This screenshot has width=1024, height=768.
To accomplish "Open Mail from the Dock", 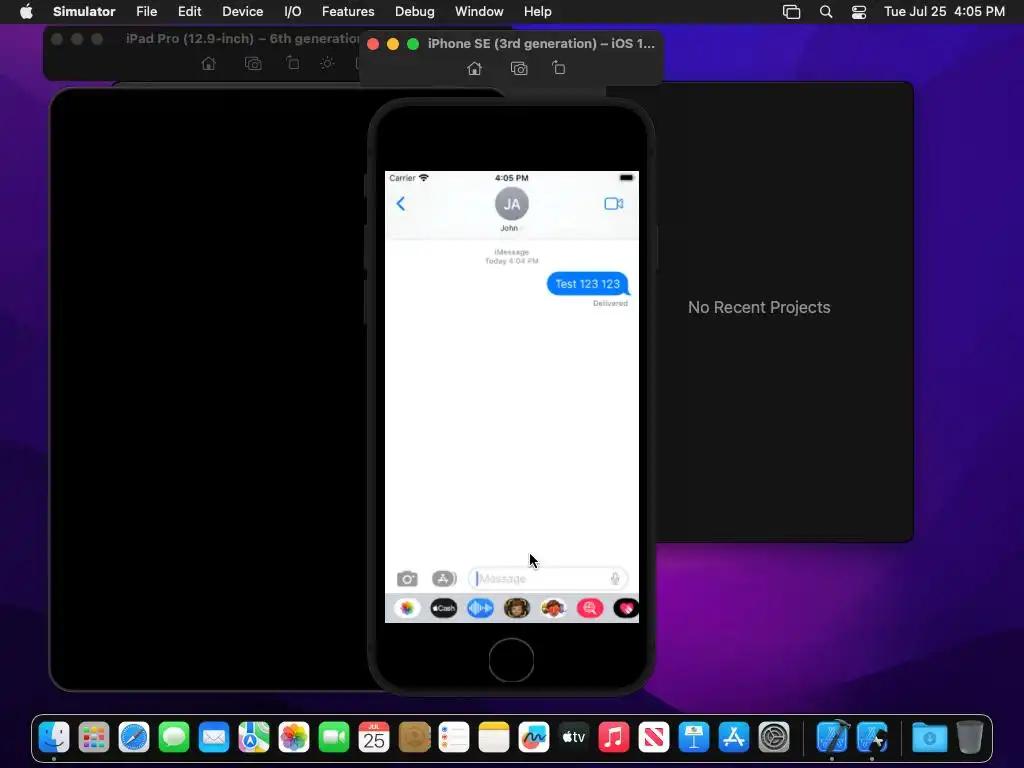I will [x=214, y=738].
